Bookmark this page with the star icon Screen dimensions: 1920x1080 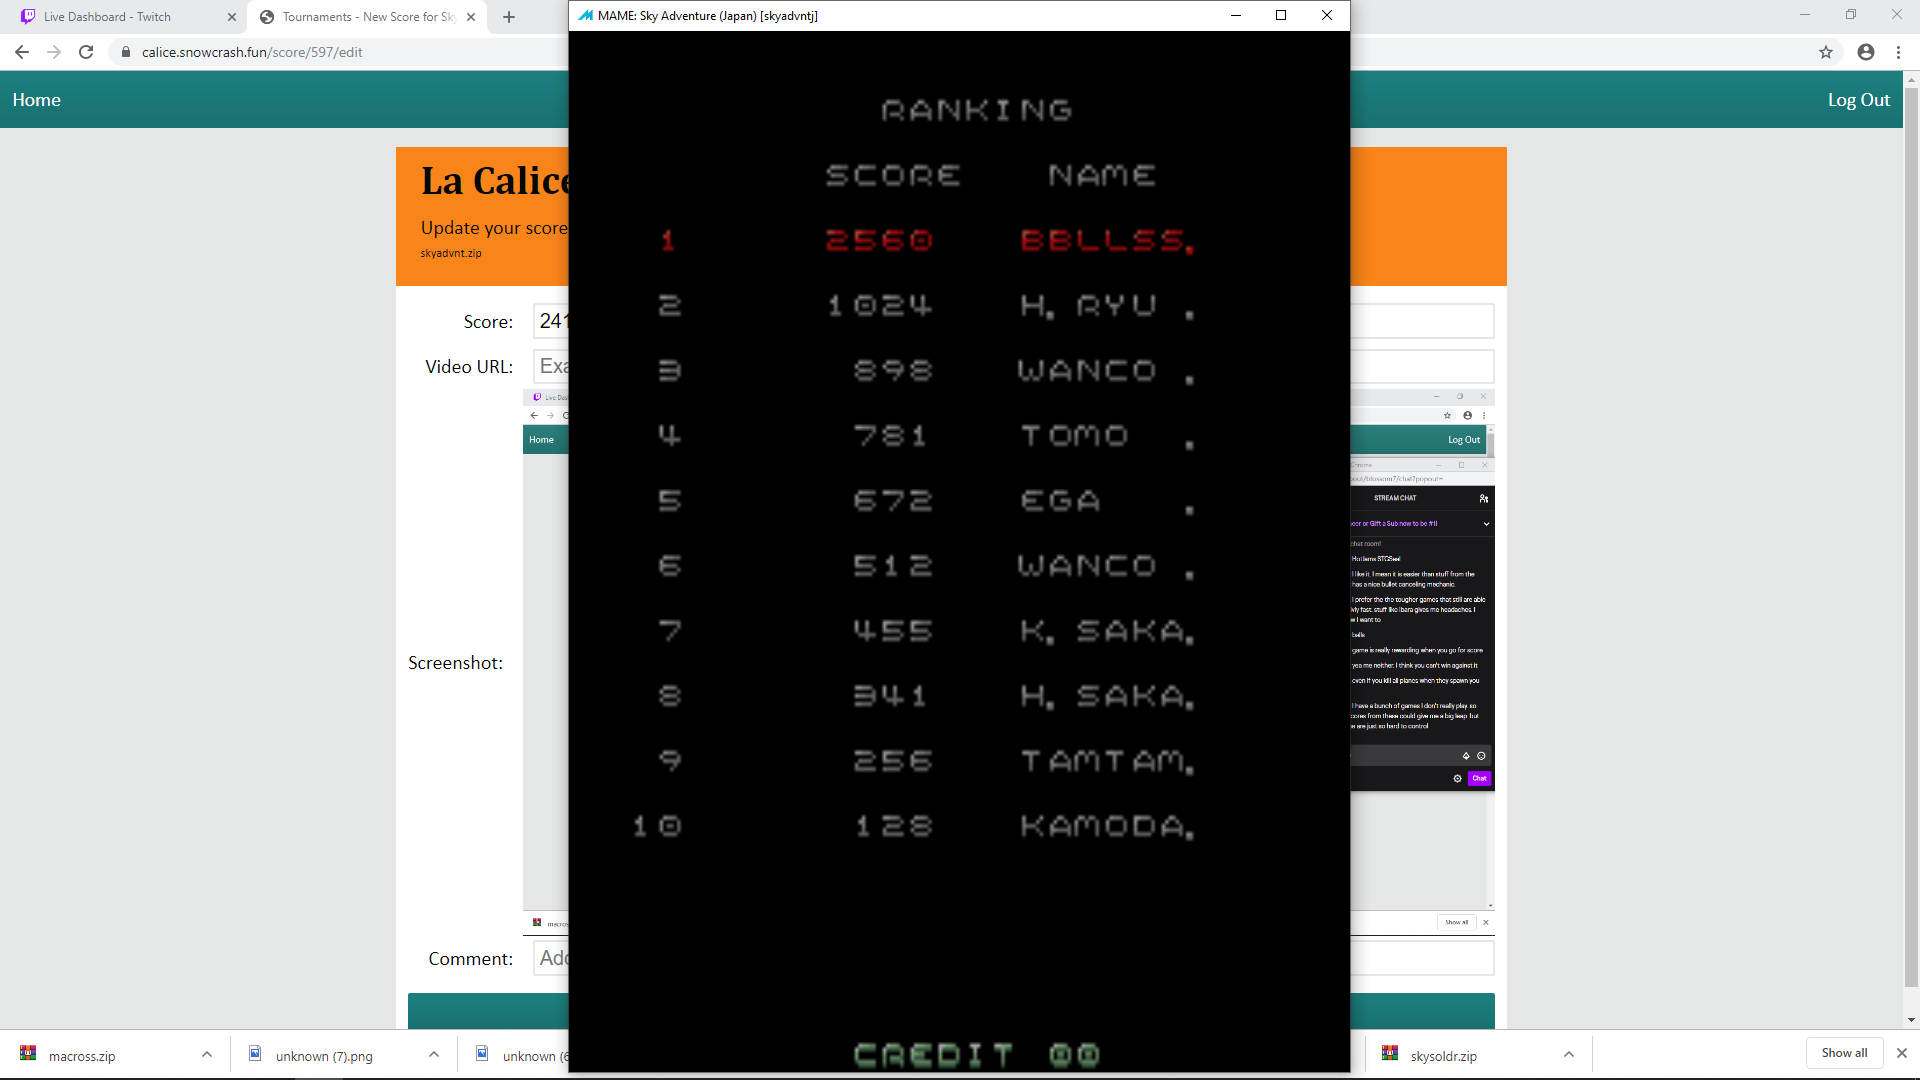tap(1826, 52)
